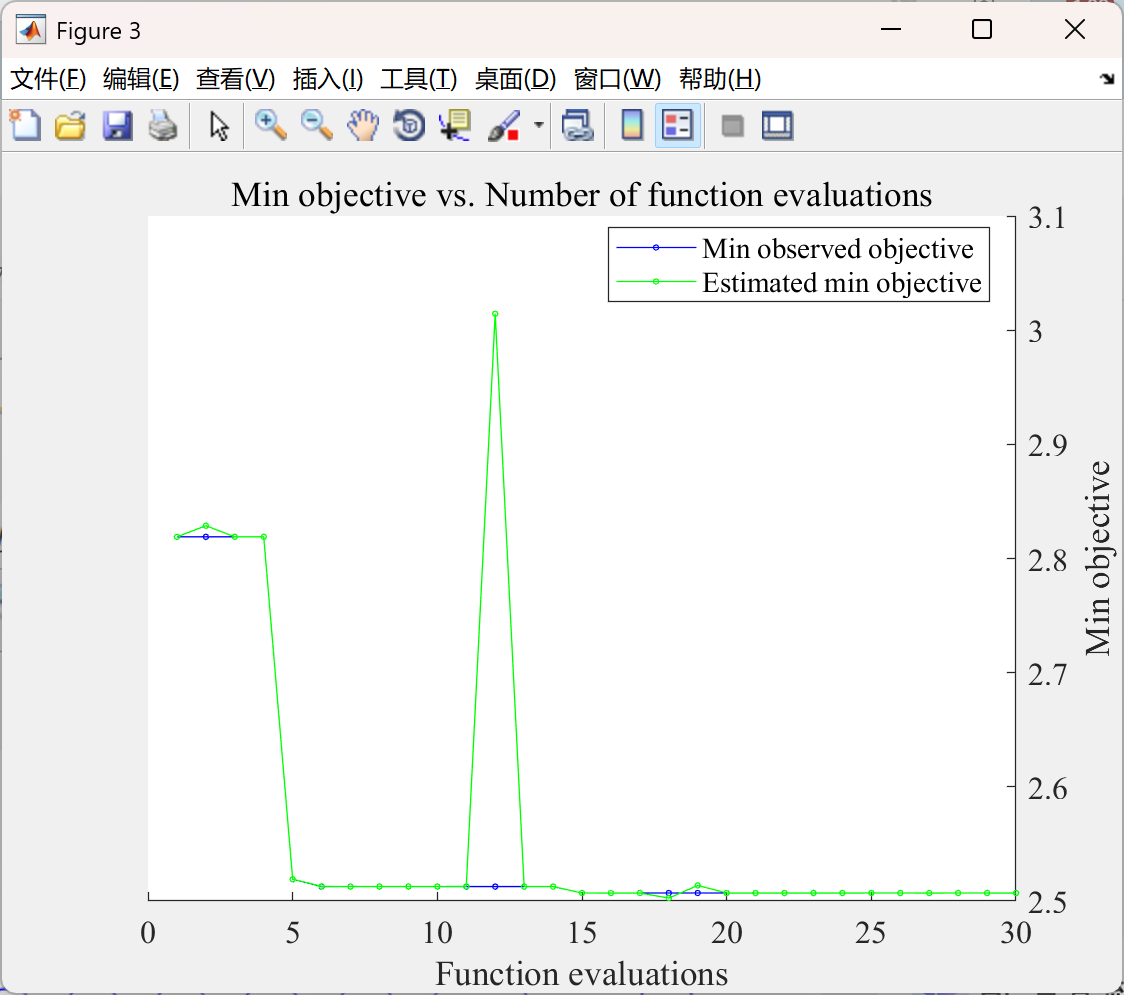
Task: Select the Pan hand tool
Action: (363, 125)
